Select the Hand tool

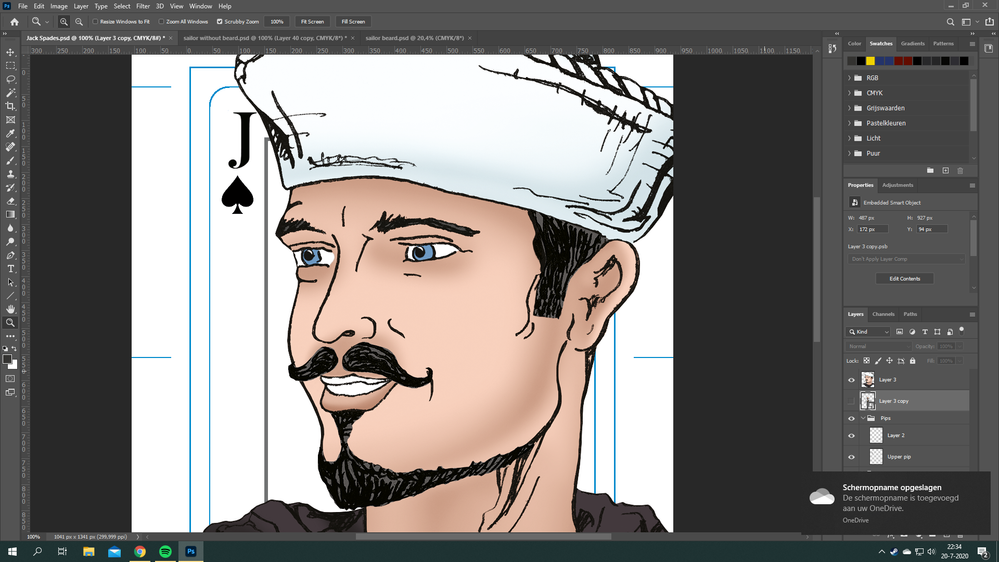click(x=11, y=309)
